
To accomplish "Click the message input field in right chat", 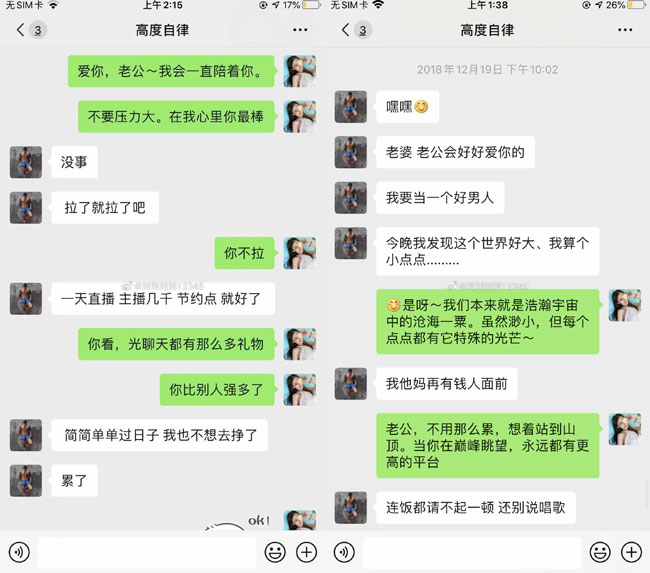I will coord(472,553).
